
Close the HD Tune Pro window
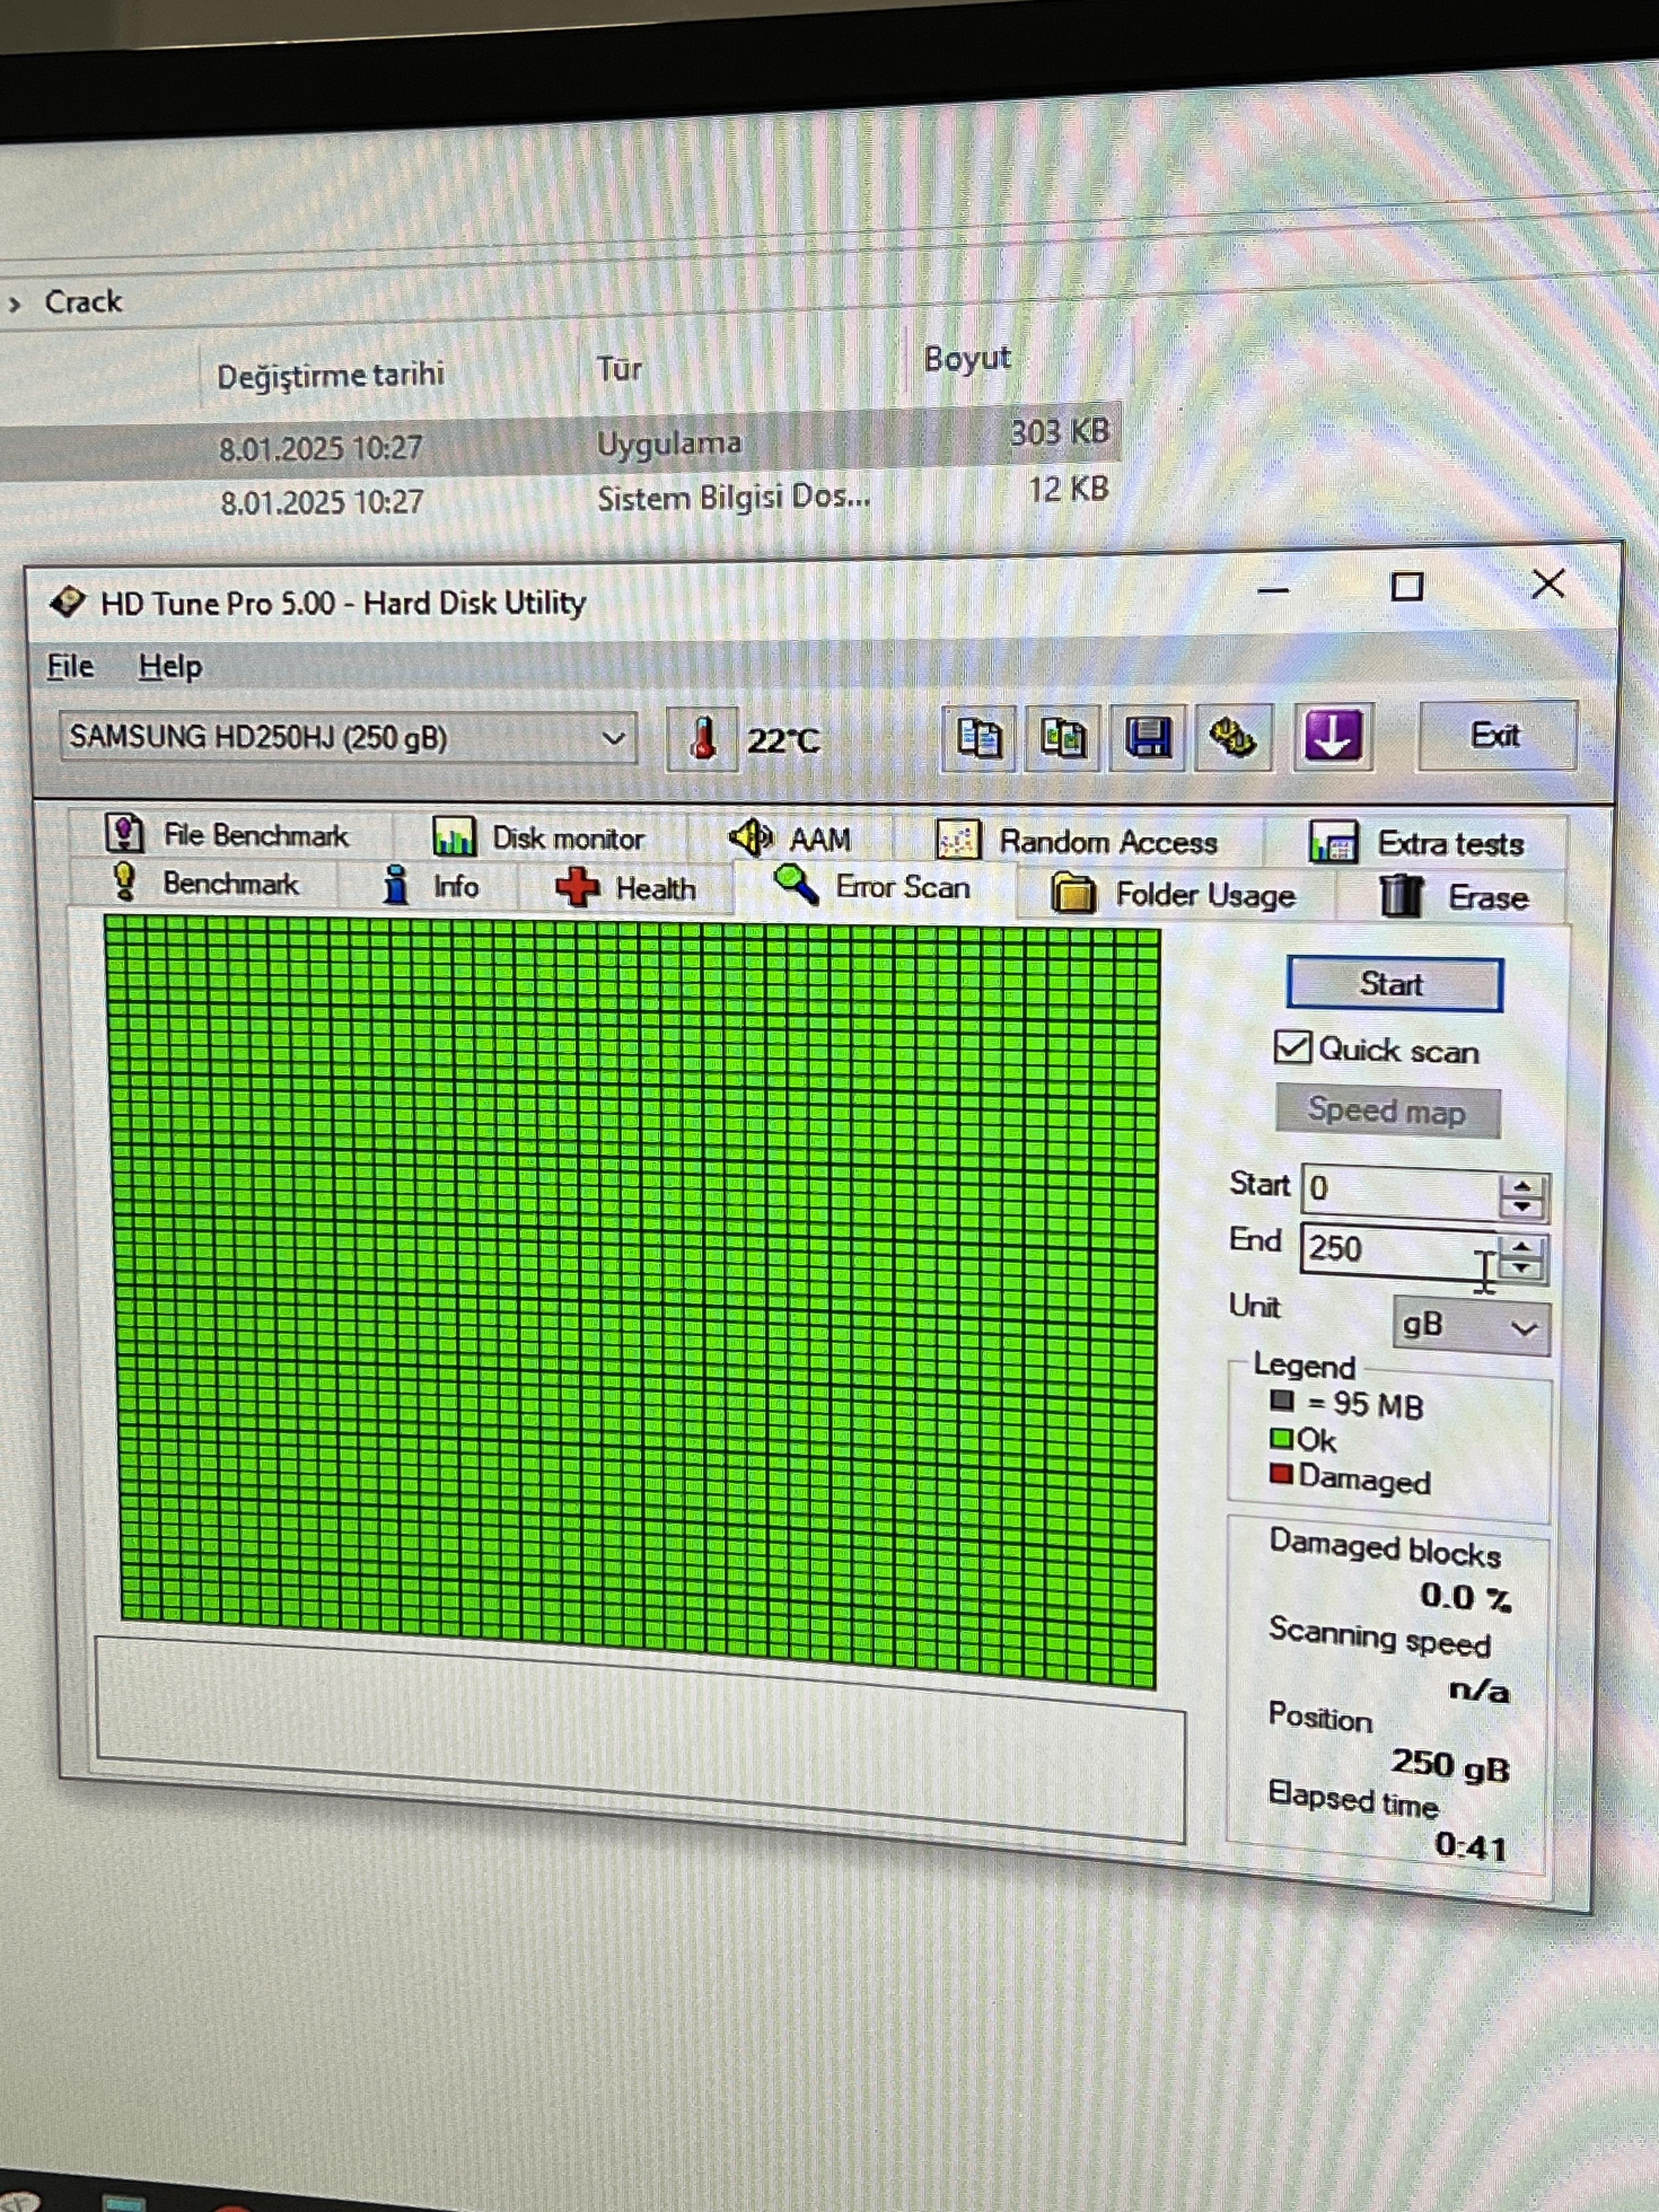(x=1548, y=583)
